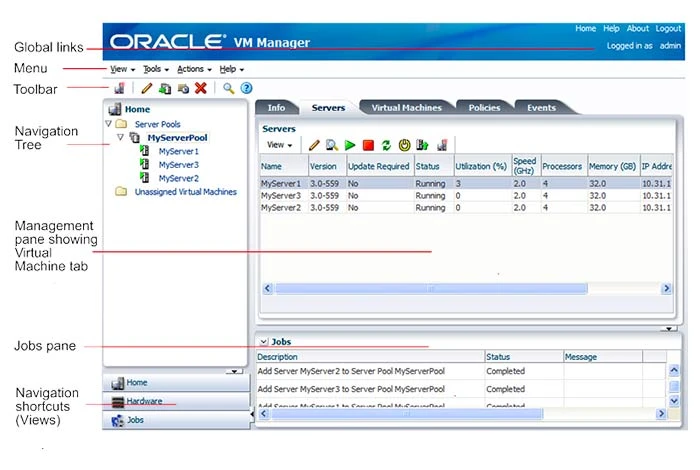
Task: Select the Servers tab
Action: tap(328, 108)
